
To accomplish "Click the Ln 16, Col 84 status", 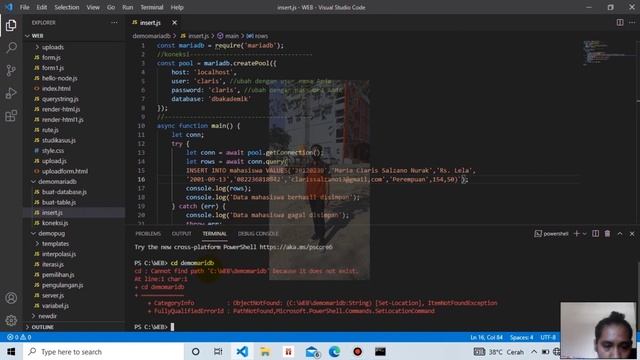I will tap(486, 338).
